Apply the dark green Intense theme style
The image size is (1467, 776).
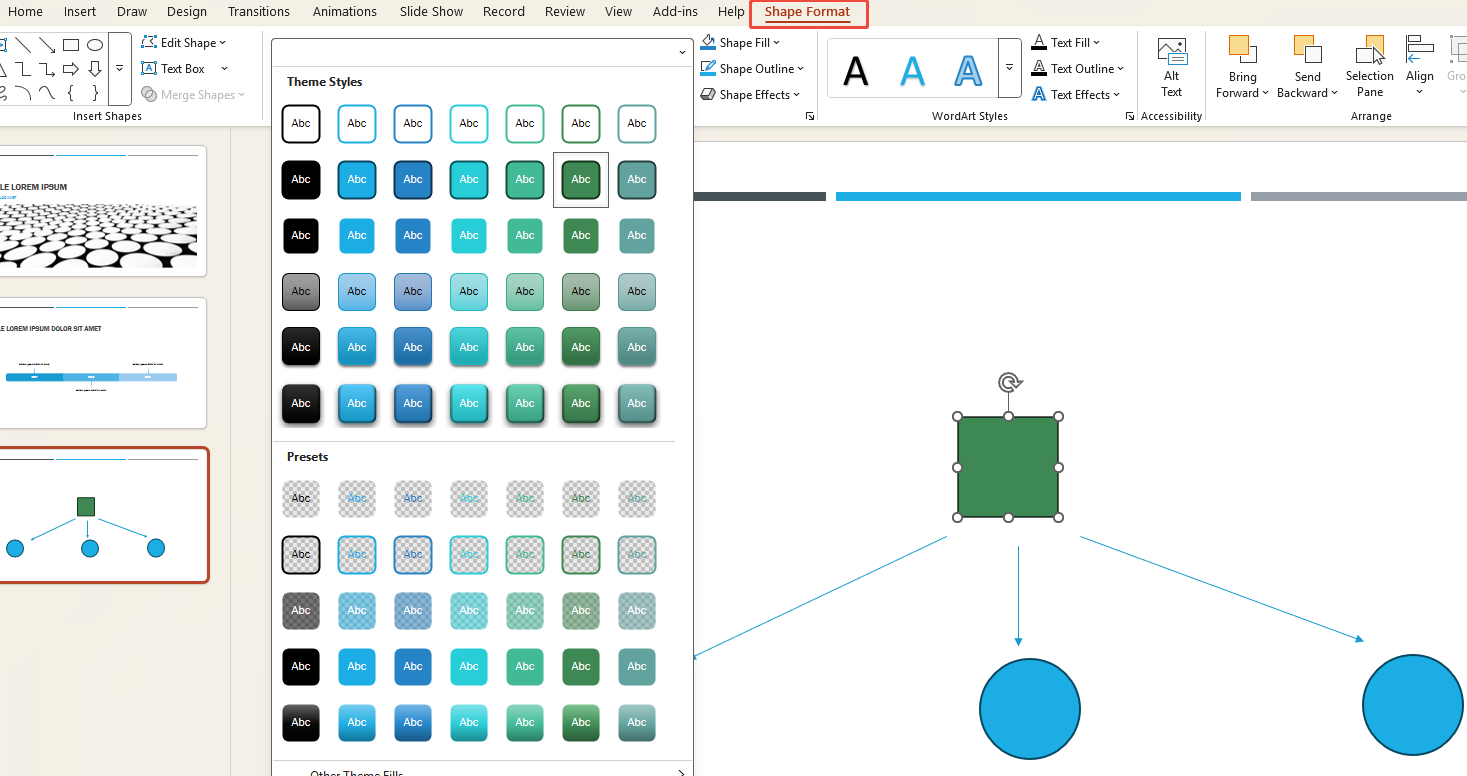tap(581, 403)
